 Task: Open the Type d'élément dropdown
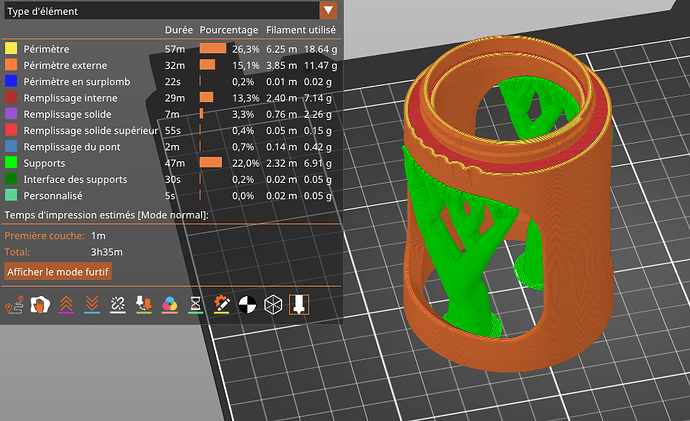point(160,10)
